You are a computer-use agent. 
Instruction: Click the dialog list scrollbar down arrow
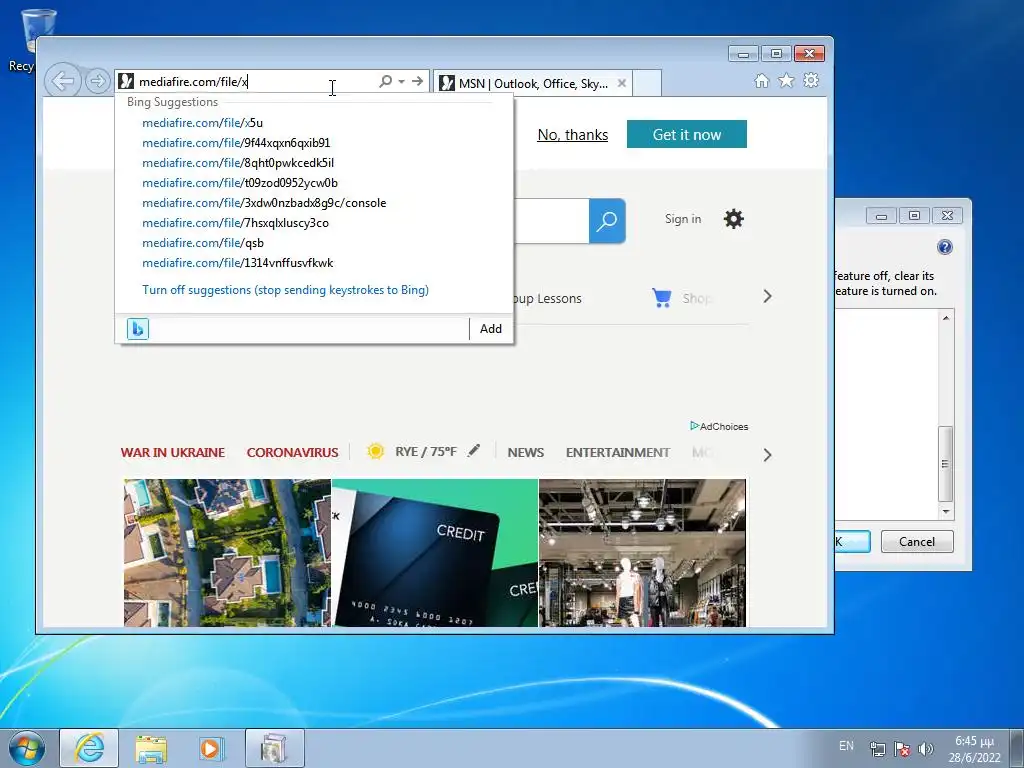[946, 512]
